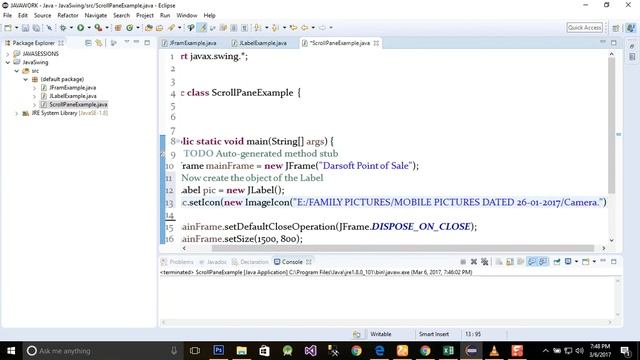The height and width of the screenshot is (360, 640).
Task: Select JLabelExample.java in Package Explorer
Action: (69, 96)
